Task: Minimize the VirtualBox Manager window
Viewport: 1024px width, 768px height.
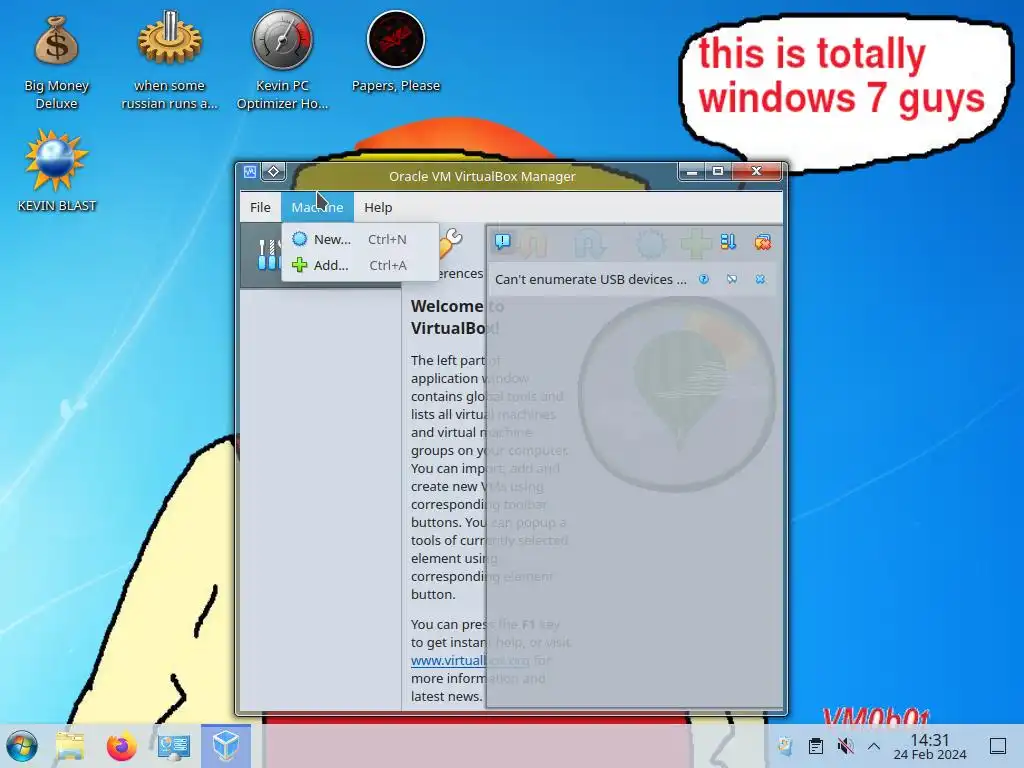Action: click(x=692, y=171)
